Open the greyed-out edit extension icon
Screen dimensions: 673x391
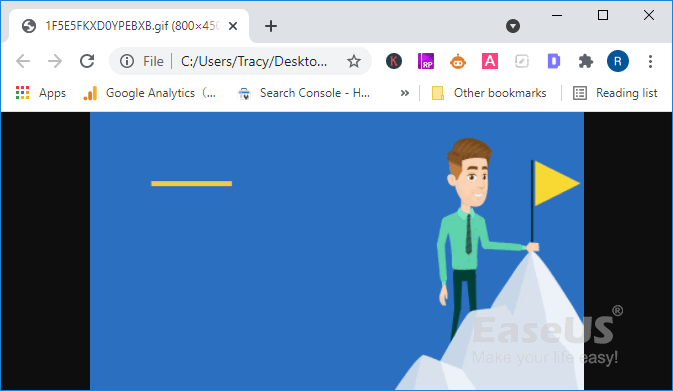click(522, 61)
